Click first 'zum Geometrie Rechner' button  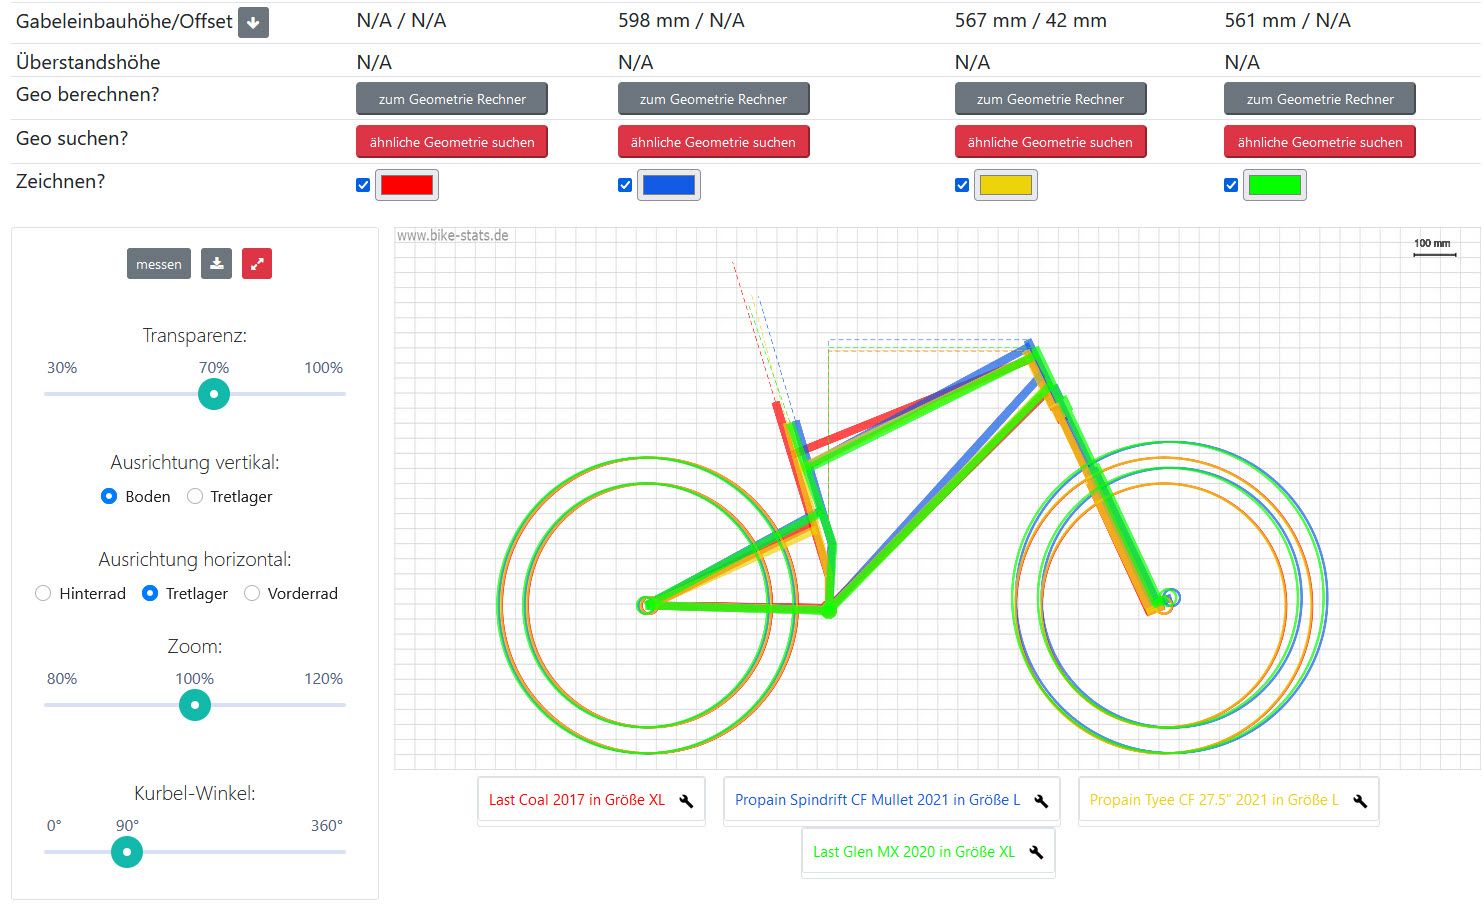(452, 99)
